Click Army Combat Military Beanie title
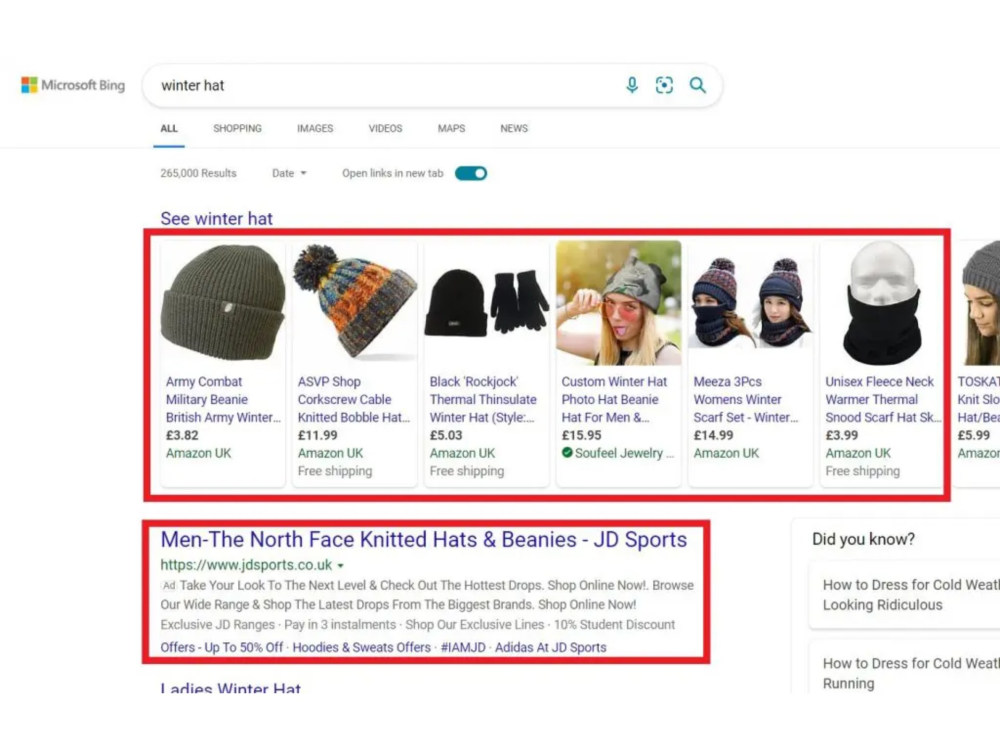 pyautogui.click(x=223, y=399)
